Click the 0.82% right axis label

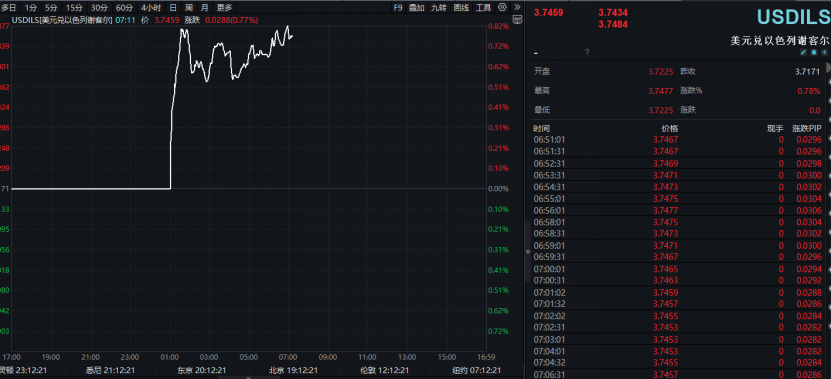pyautogui.click(x=498, y=26)
